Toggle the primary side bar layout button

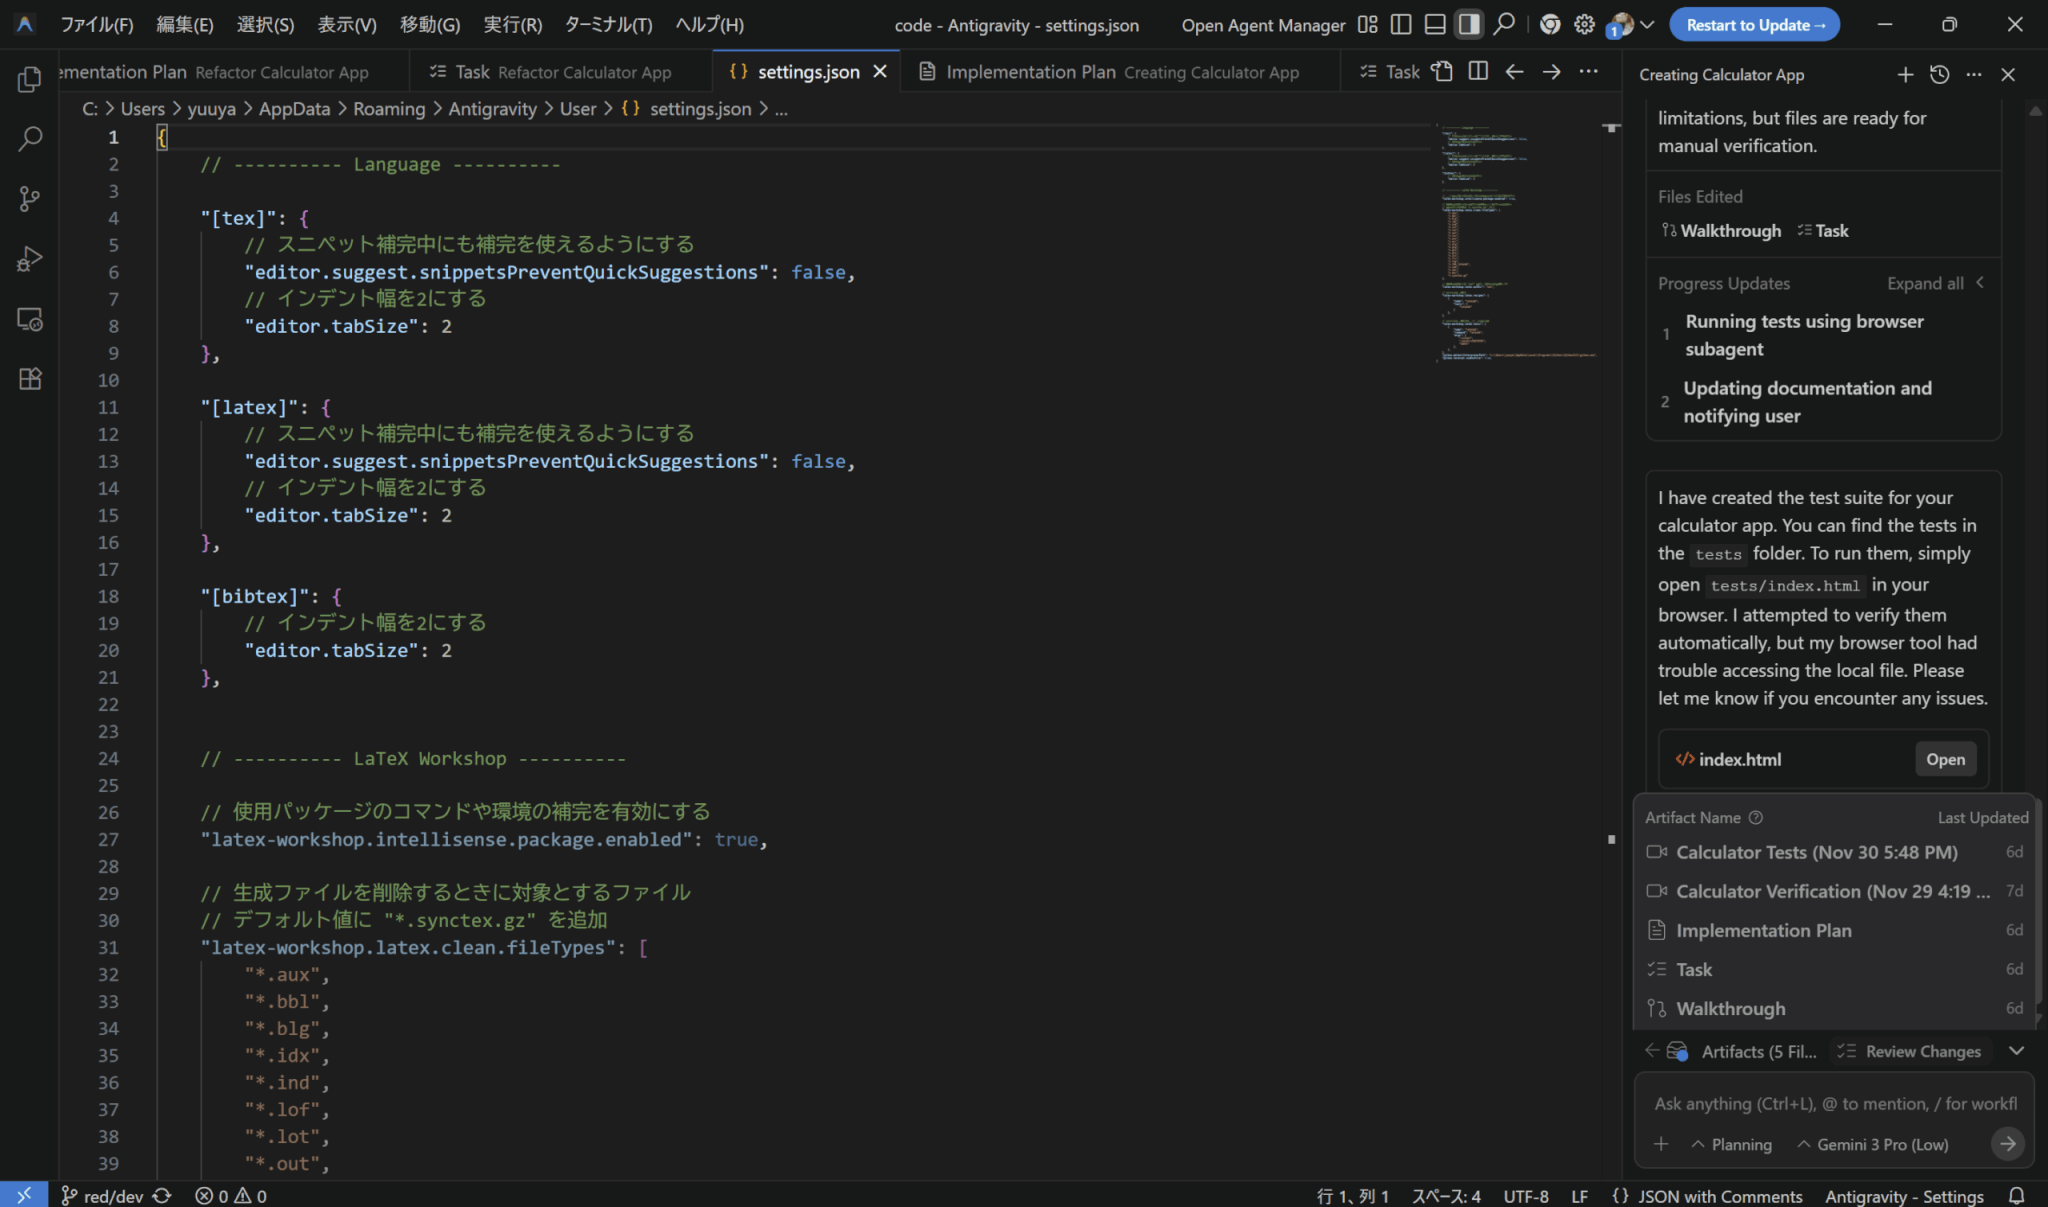pos(1401,24)
